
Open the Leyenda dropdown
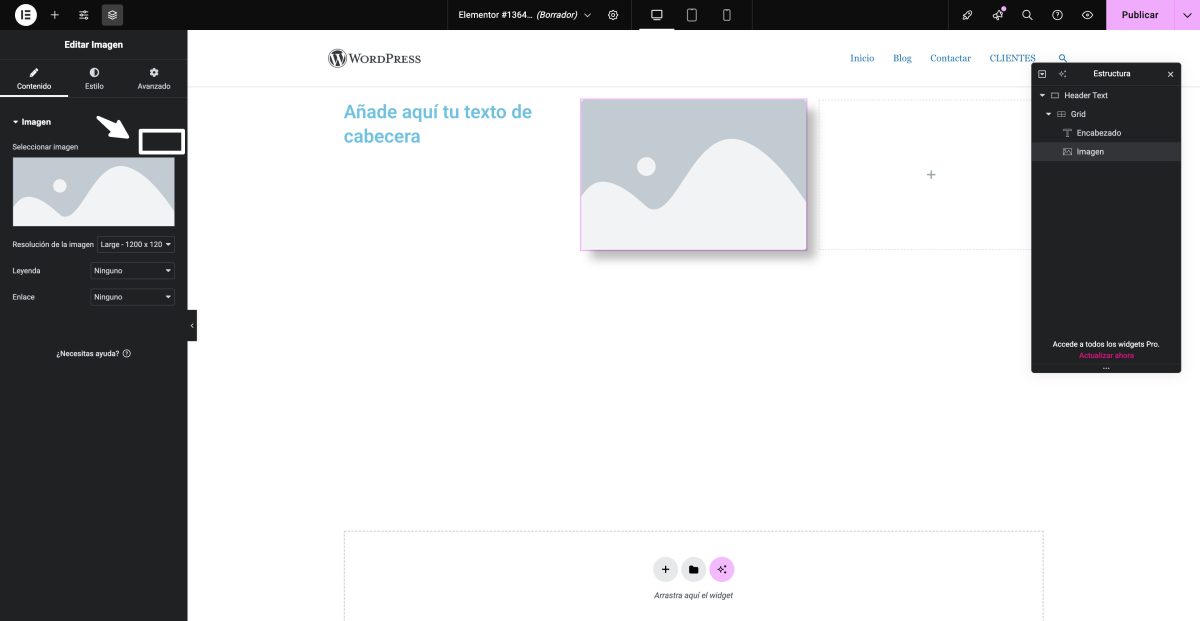click(x=132, y=270)
